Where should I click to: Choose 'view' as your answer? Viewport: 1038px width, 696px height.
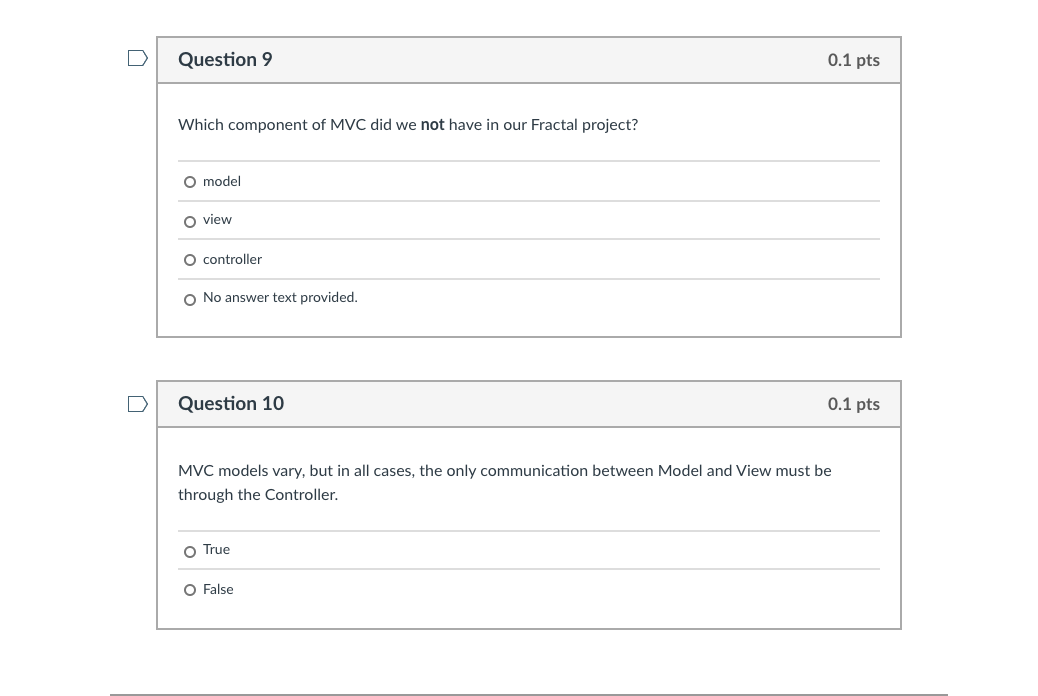pos(190,221)
